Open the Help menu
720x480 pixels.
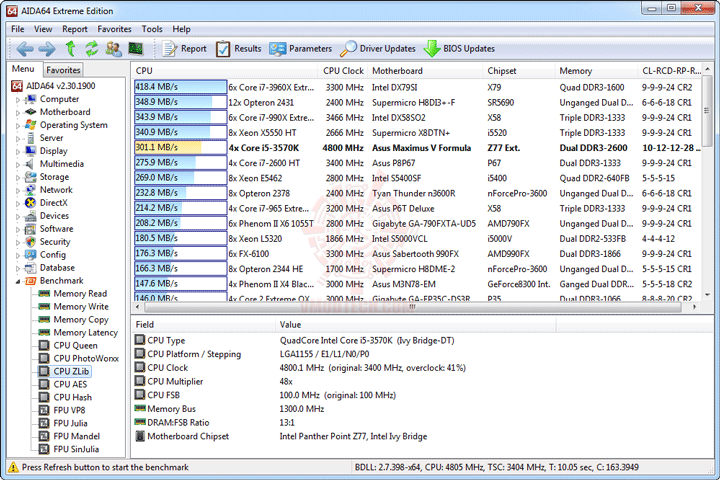[181, 29]
